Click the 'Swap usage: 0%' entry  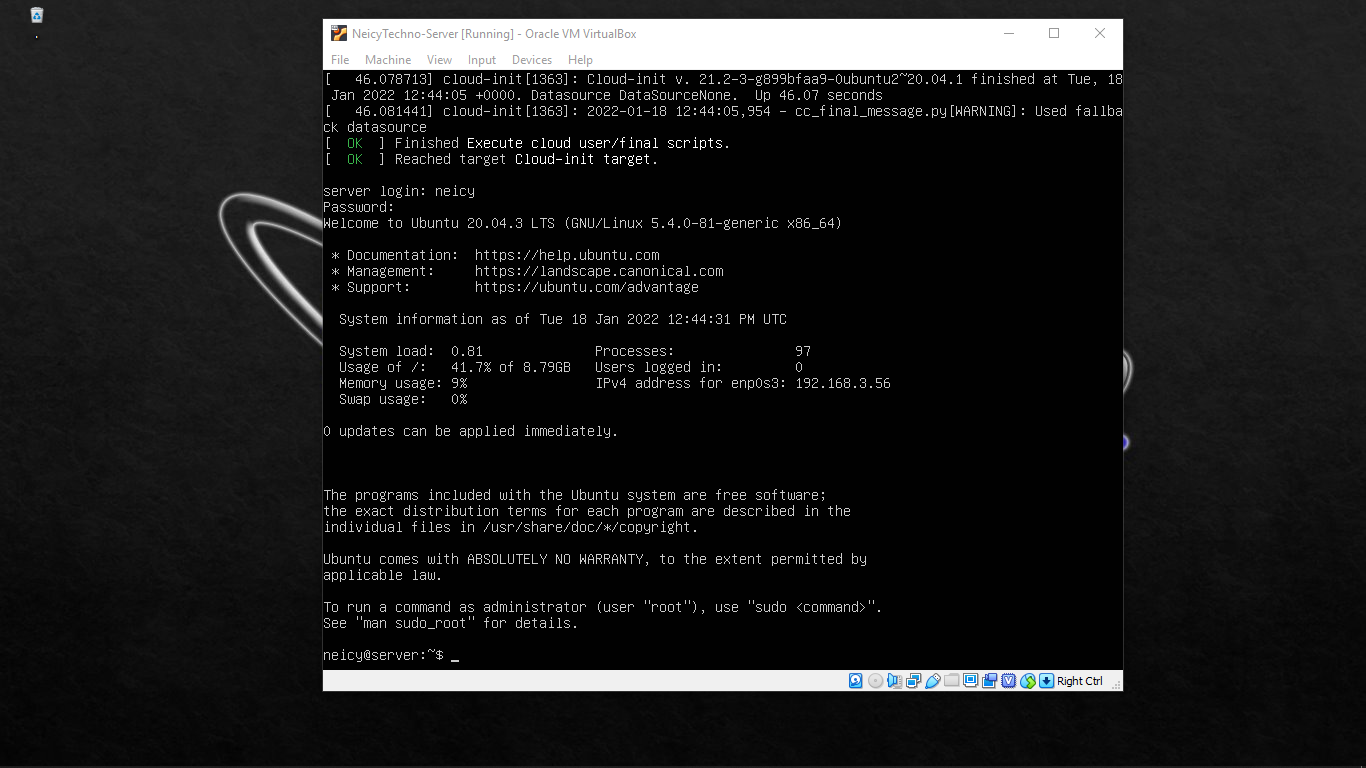(x=403, y=399)
